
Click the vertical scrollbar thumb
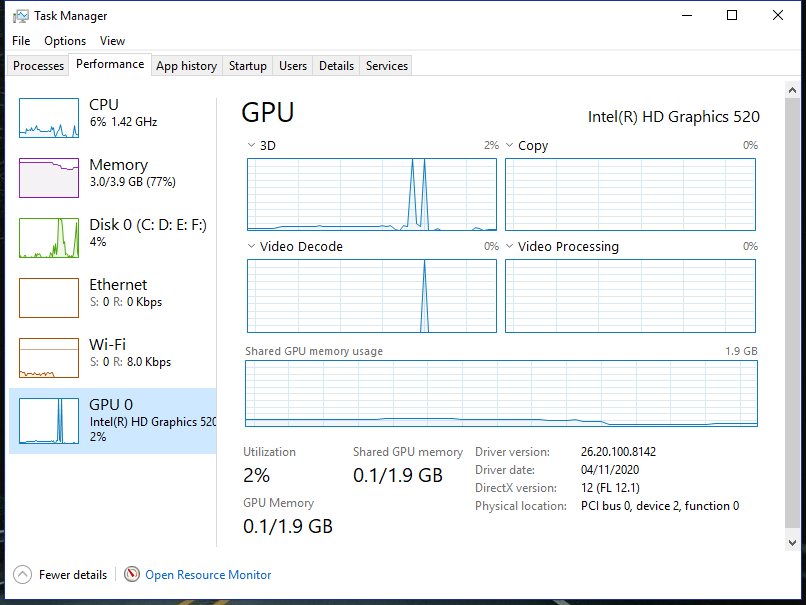pos(792,313)
